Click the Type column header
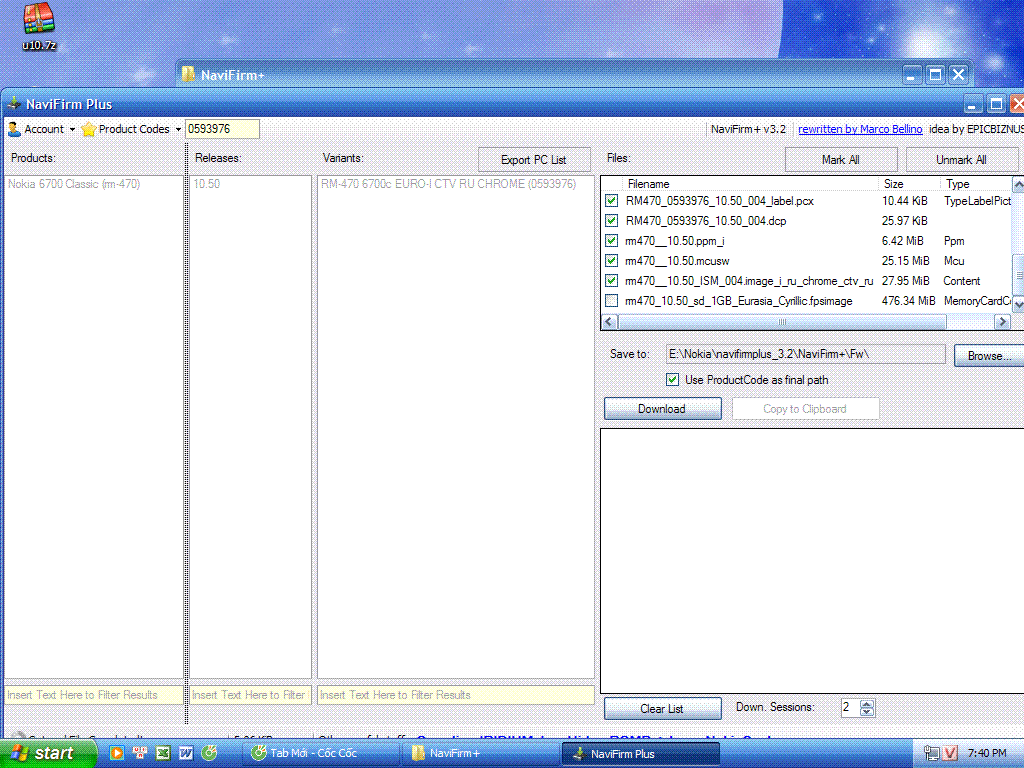Screen dimensions: 1024x768 pos(976,184)
